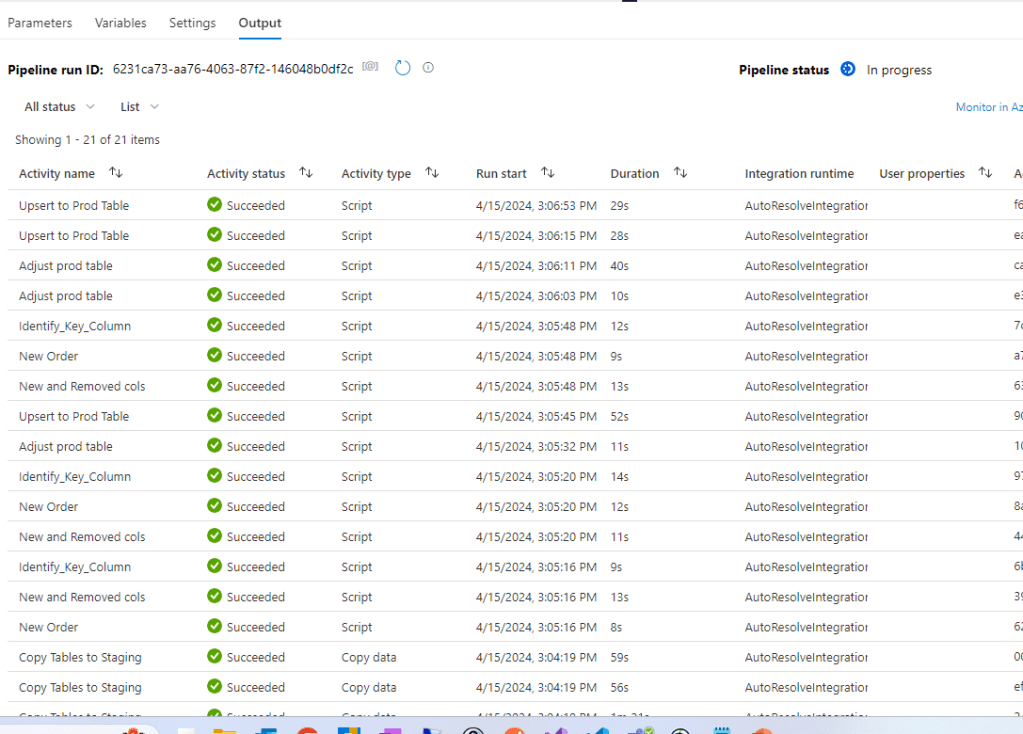Click the In progress pipeline status icon
This screenshot has height=734, width=1023.
pos(848,69)
